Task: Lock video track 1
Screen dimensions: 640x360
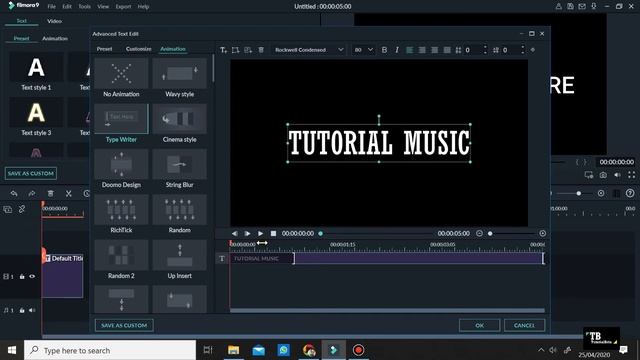Action: pos(22,277)
